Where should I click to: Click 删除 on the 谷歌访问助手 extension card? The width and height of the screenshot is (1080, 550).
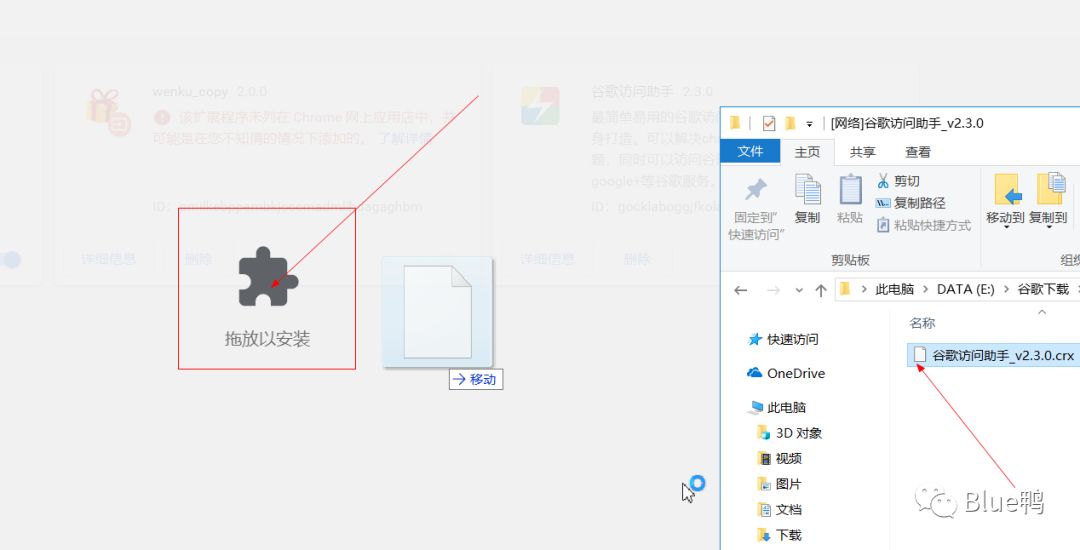pyautogui.click(x=636, y=259)
